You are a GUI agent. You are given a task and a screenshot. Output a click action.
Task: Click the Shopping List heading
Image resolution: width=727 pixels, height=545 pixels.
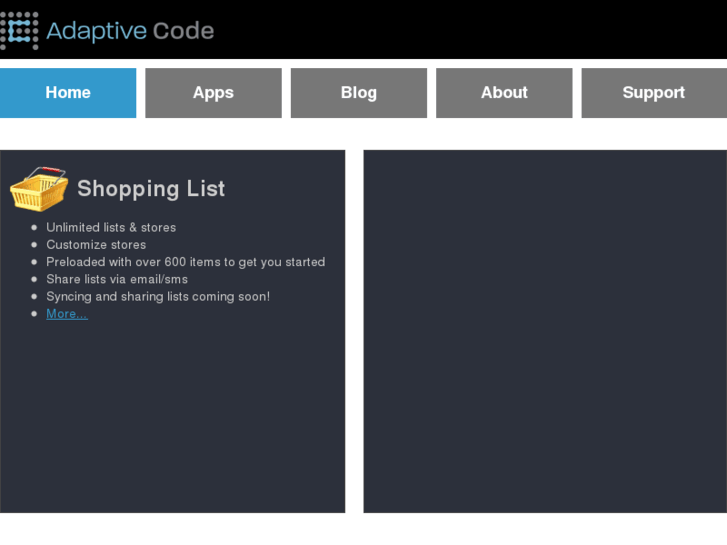(151, 189)
